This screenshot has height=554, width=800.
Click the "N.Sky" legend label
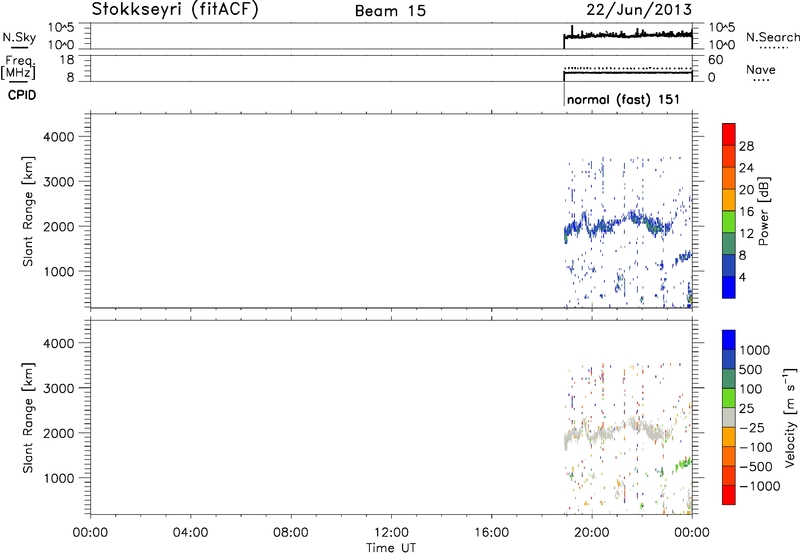pos(19,38)
